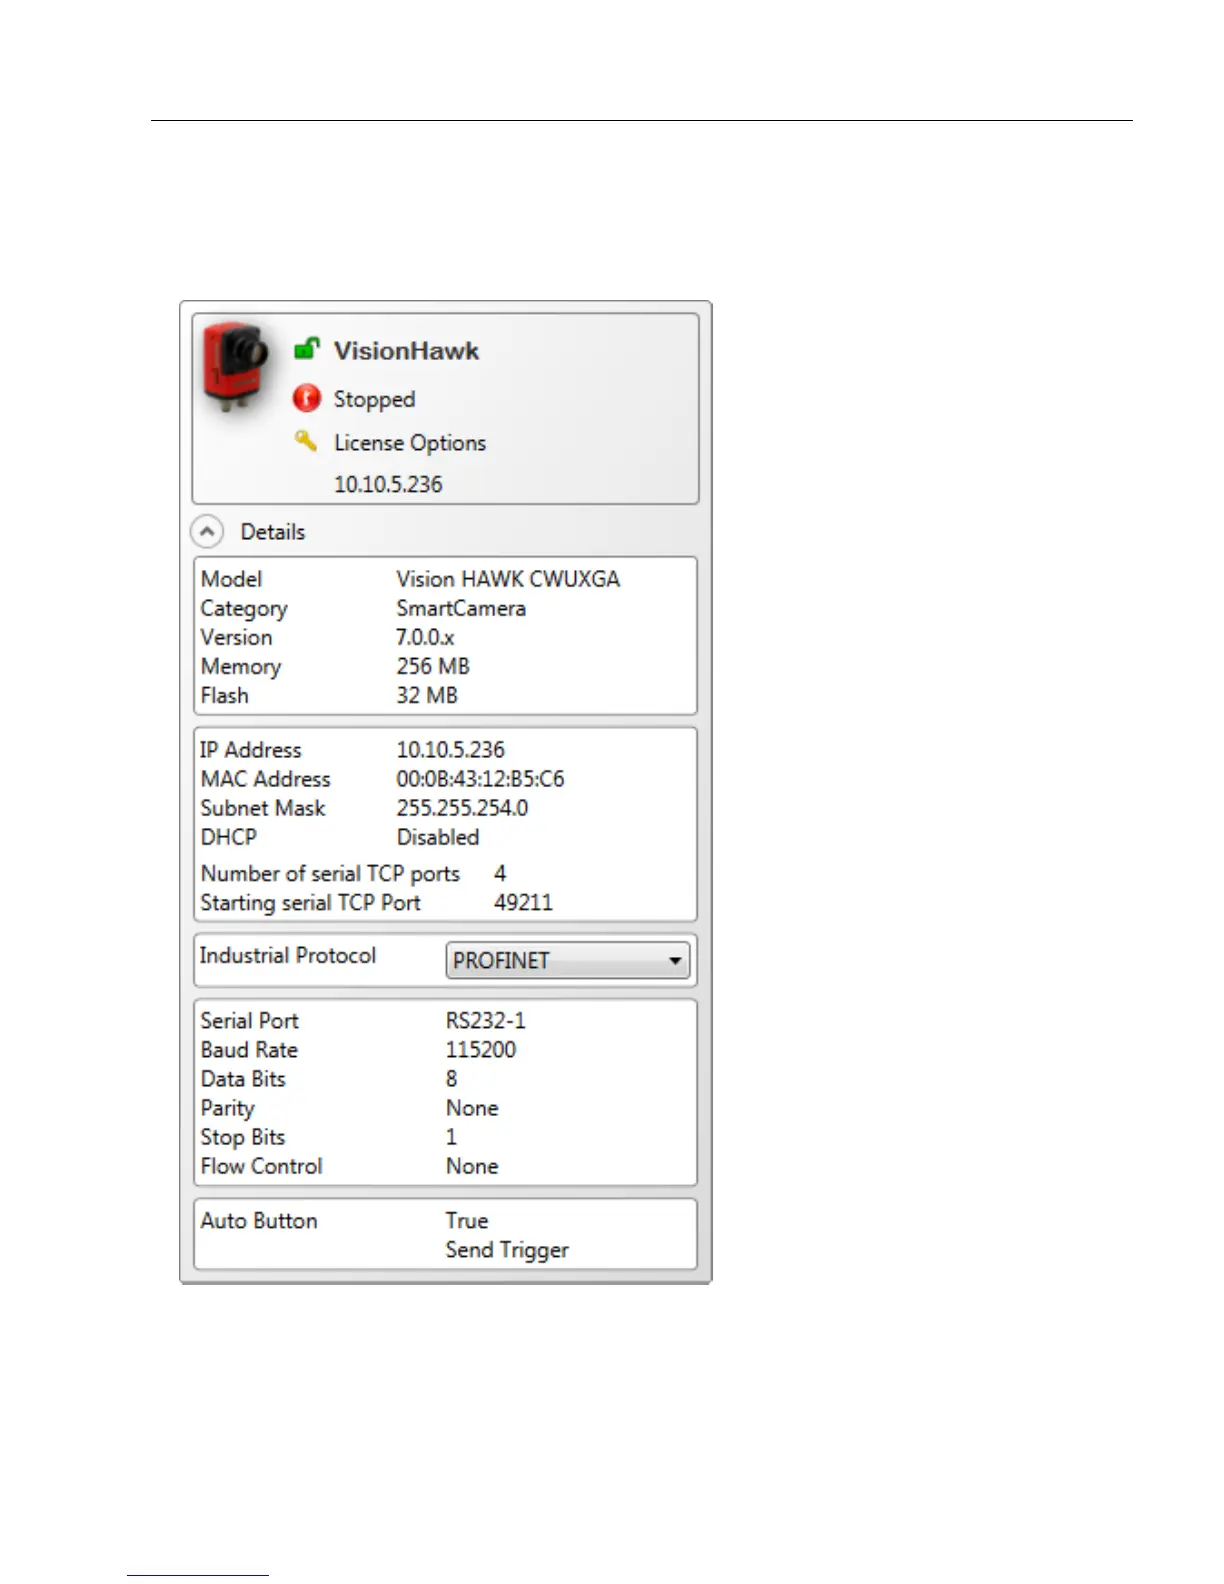Select the MAC Address value 00:0B:43:12:B5:C6

coord(480,779)
